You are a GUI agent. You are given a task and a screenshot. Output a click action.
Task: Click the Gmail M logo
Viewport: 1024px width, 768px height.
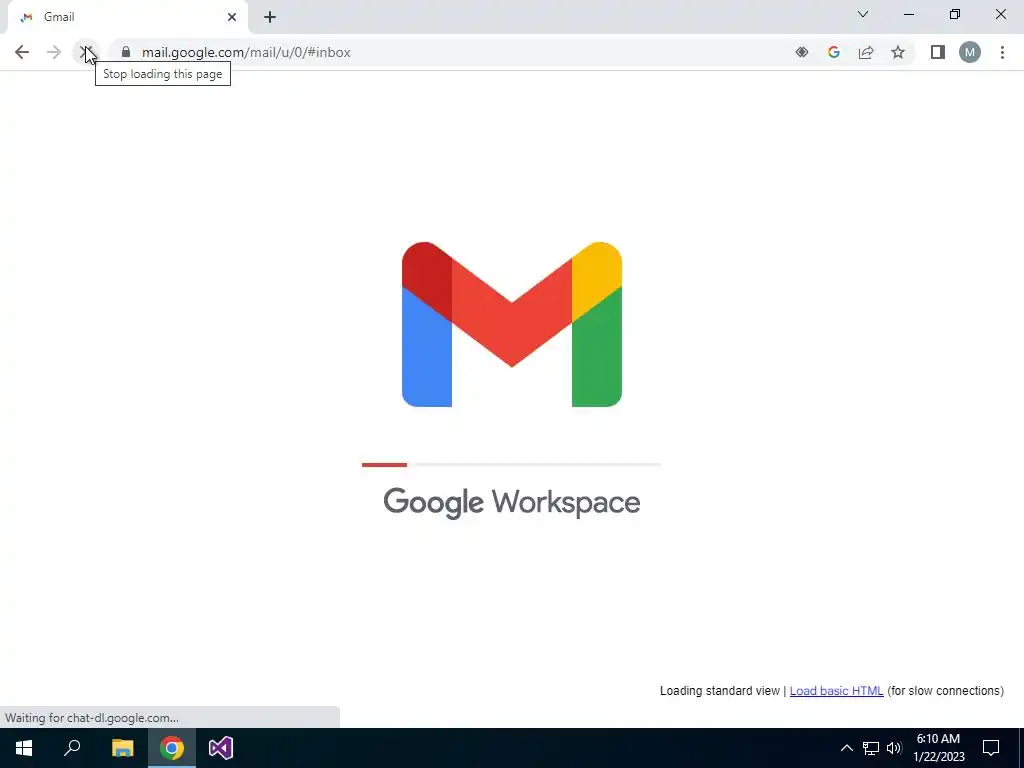[512, 325]
